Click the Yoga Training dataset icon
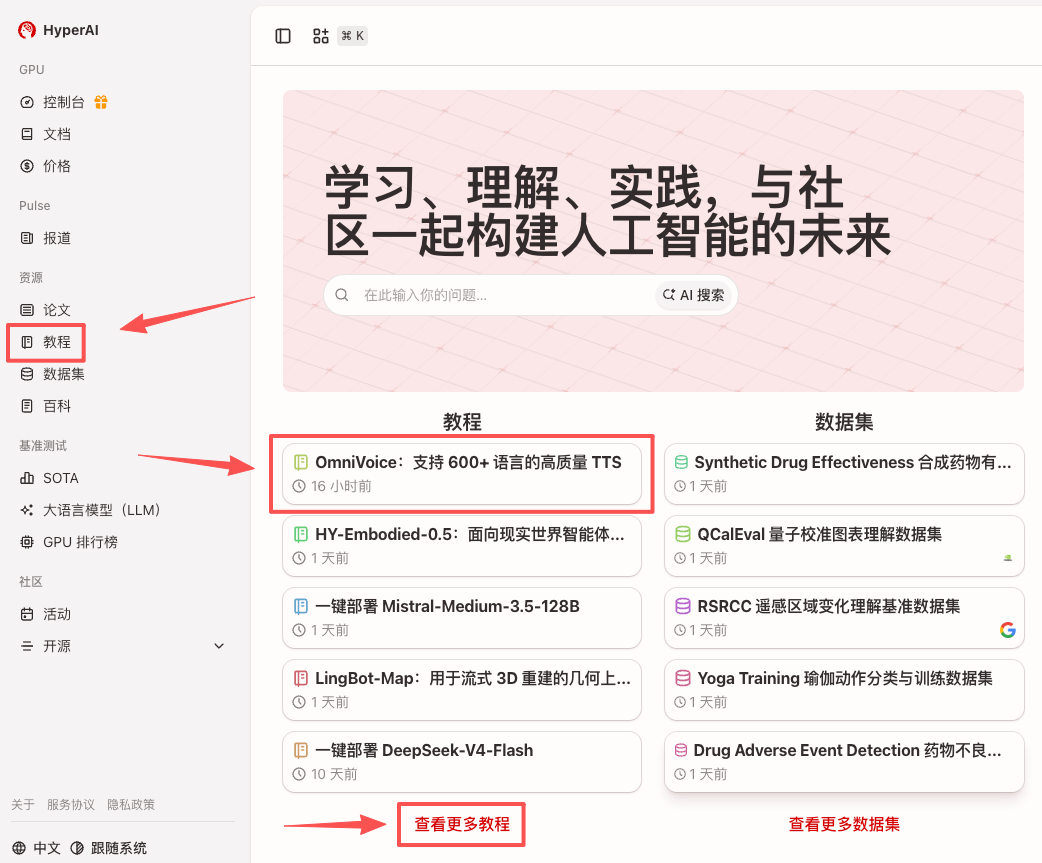 click(x=682, y=678)
